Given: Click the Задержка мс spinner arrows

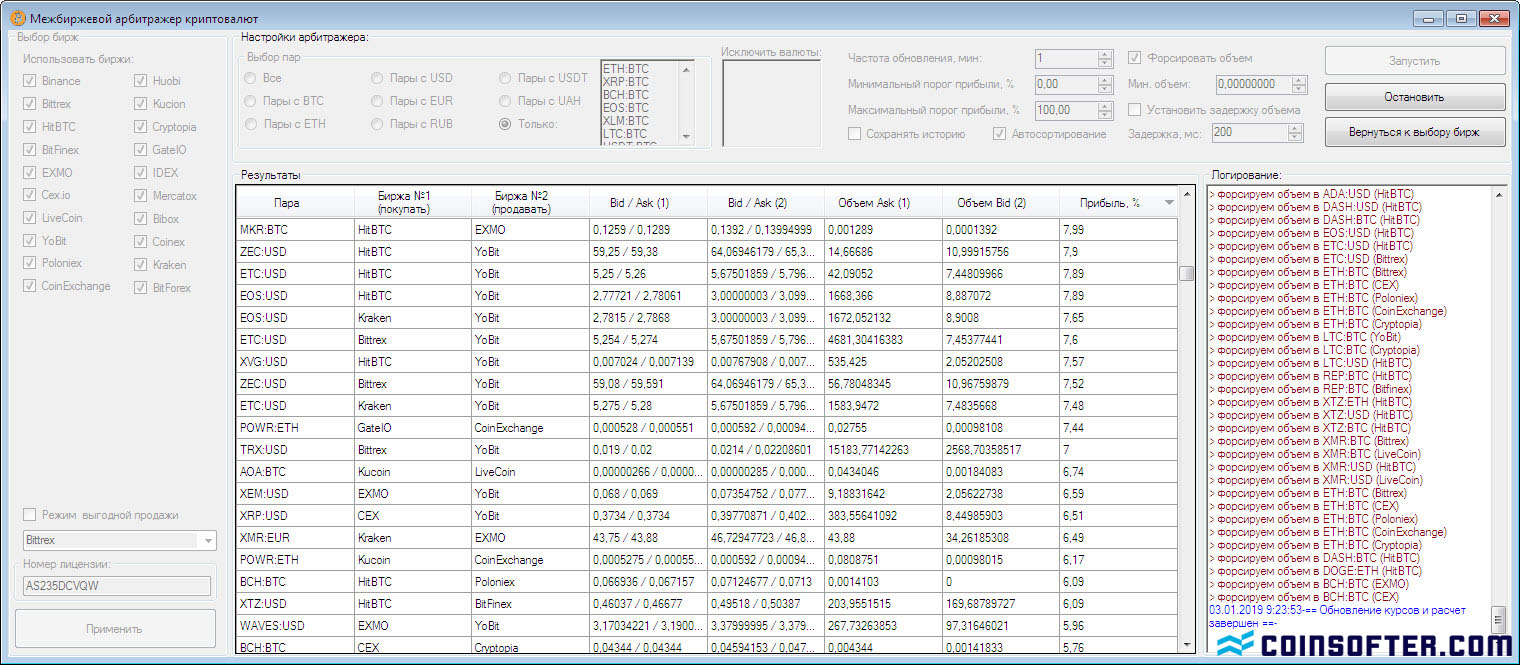Looking at the screenshot, I should (x=1296, y=133).
